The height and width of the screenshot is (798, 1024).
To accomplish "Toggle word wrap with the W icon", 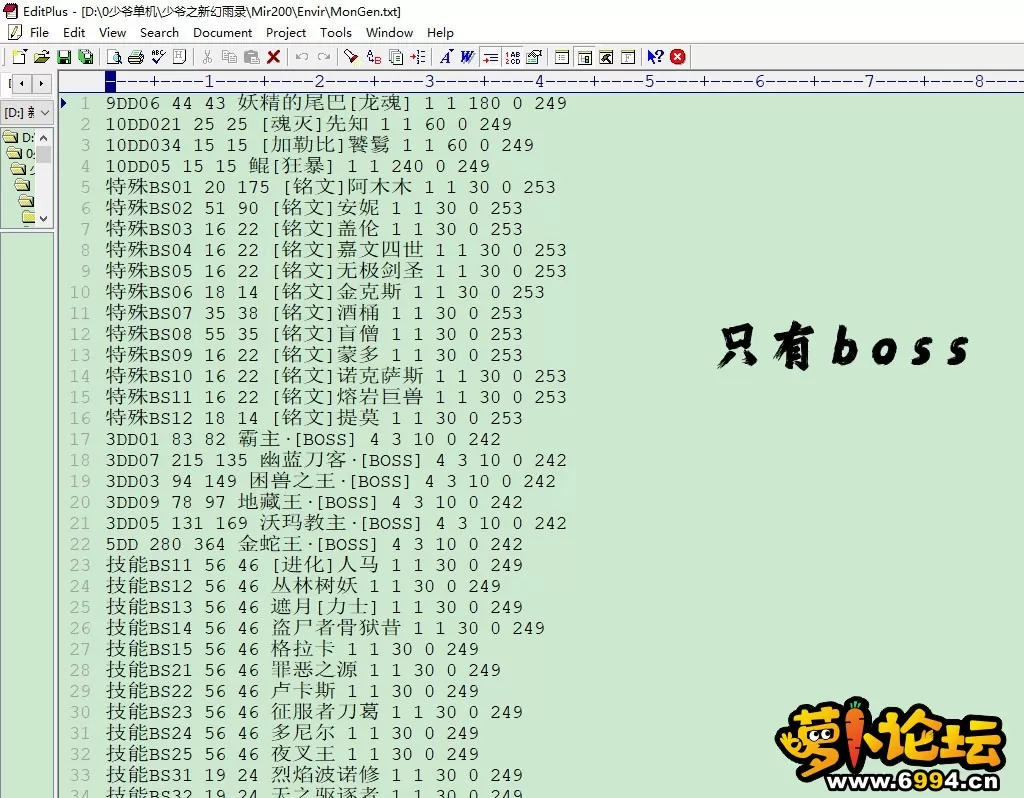I will click(x=468, y=57).
